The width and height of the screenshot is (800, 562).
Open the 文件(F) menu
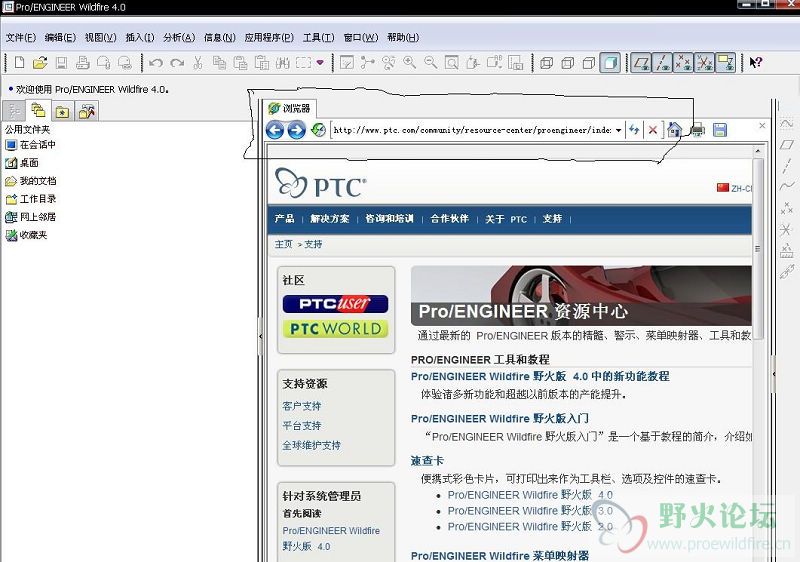pyautogui.click(x=21, y=37)
